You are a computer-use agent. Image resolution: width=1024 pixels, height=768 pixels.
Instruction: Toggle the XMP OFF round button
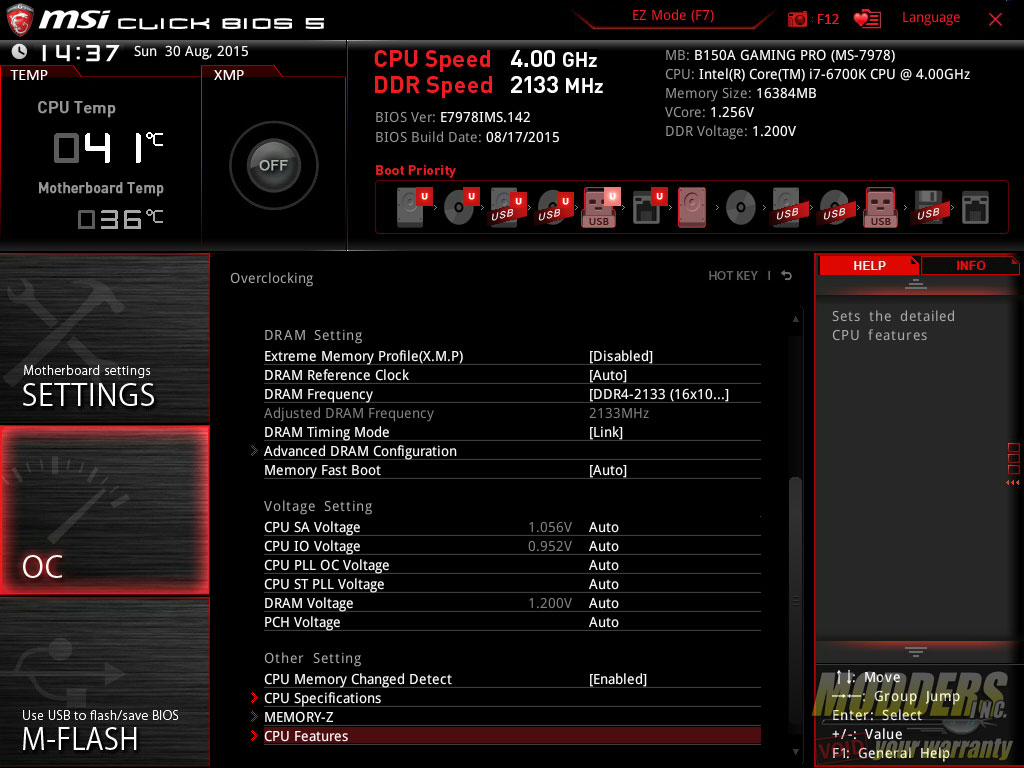click(274, 165)
